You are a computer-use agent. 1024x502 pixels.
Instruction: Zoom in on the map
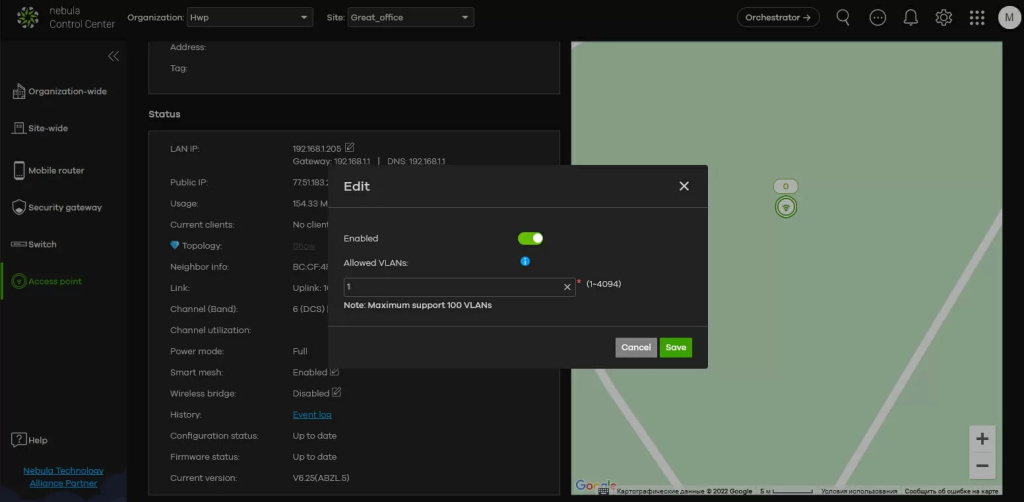click(982, 439)
